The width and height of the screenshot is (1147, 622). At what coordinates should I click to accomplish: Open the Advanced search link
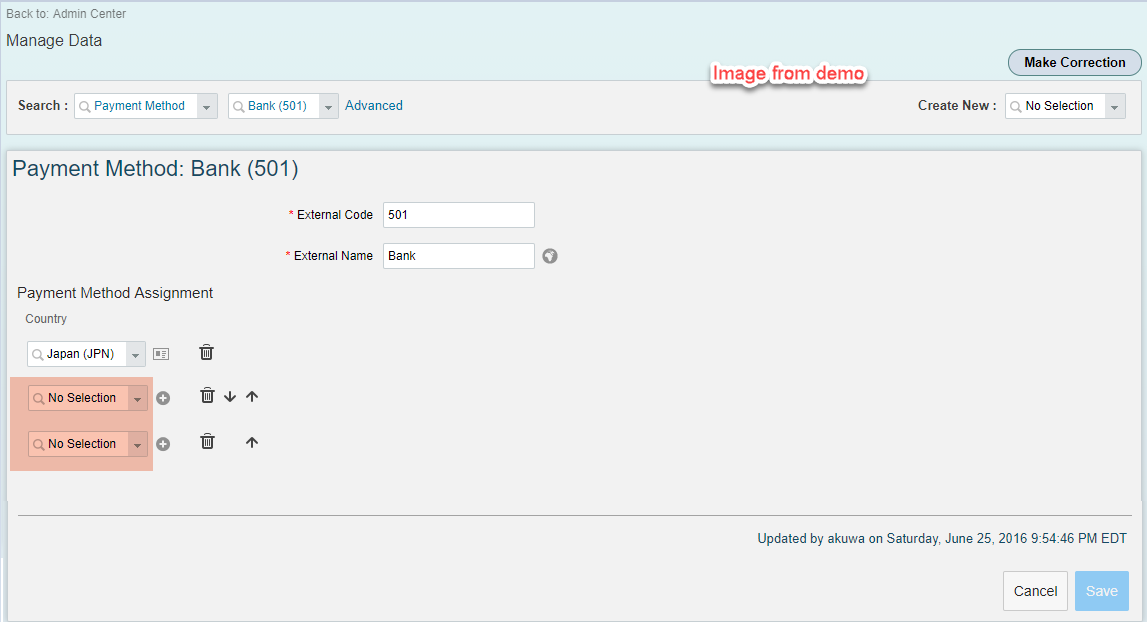[374, 105]
